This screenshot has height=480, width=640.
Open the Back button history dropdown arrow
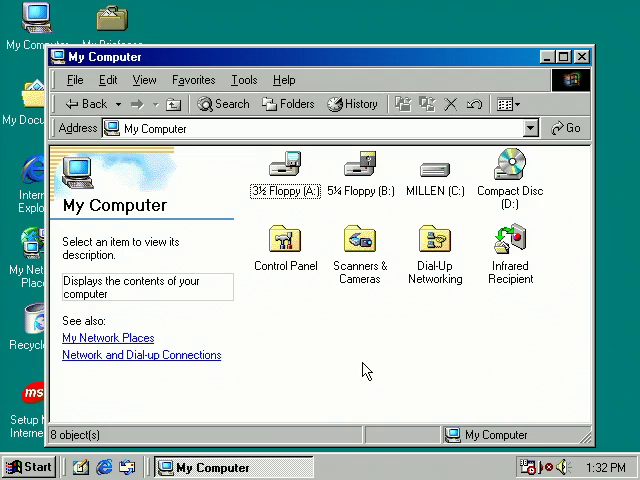[x=118, y=104]
